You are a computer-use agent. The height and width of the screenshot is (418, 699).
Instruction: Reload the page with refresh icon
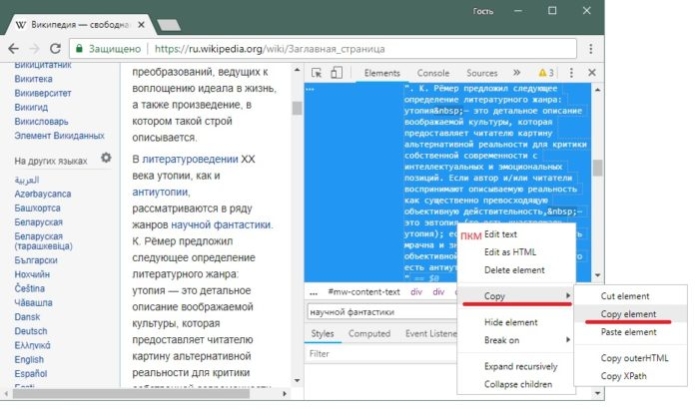(55, 49)
